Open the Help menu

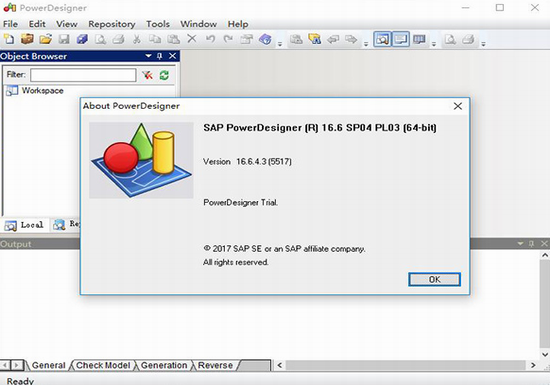238,24
